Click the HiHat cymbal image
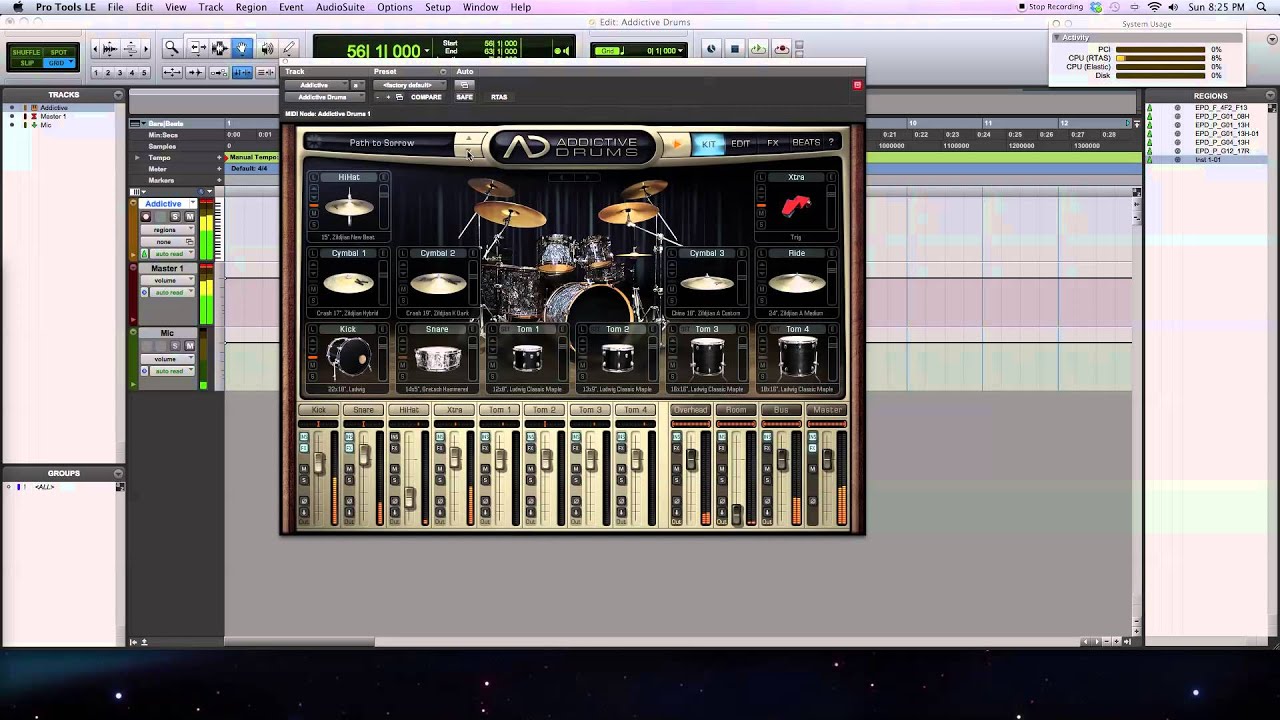The width and height of the screenshot is (1280, 720). click(349, 207)
